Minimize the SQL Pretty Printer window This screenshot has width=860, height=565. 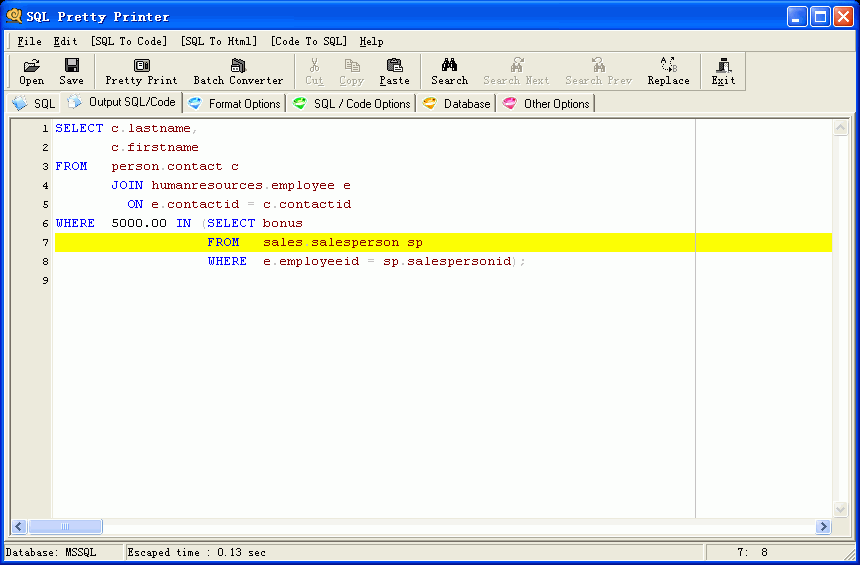coord(797,16)
